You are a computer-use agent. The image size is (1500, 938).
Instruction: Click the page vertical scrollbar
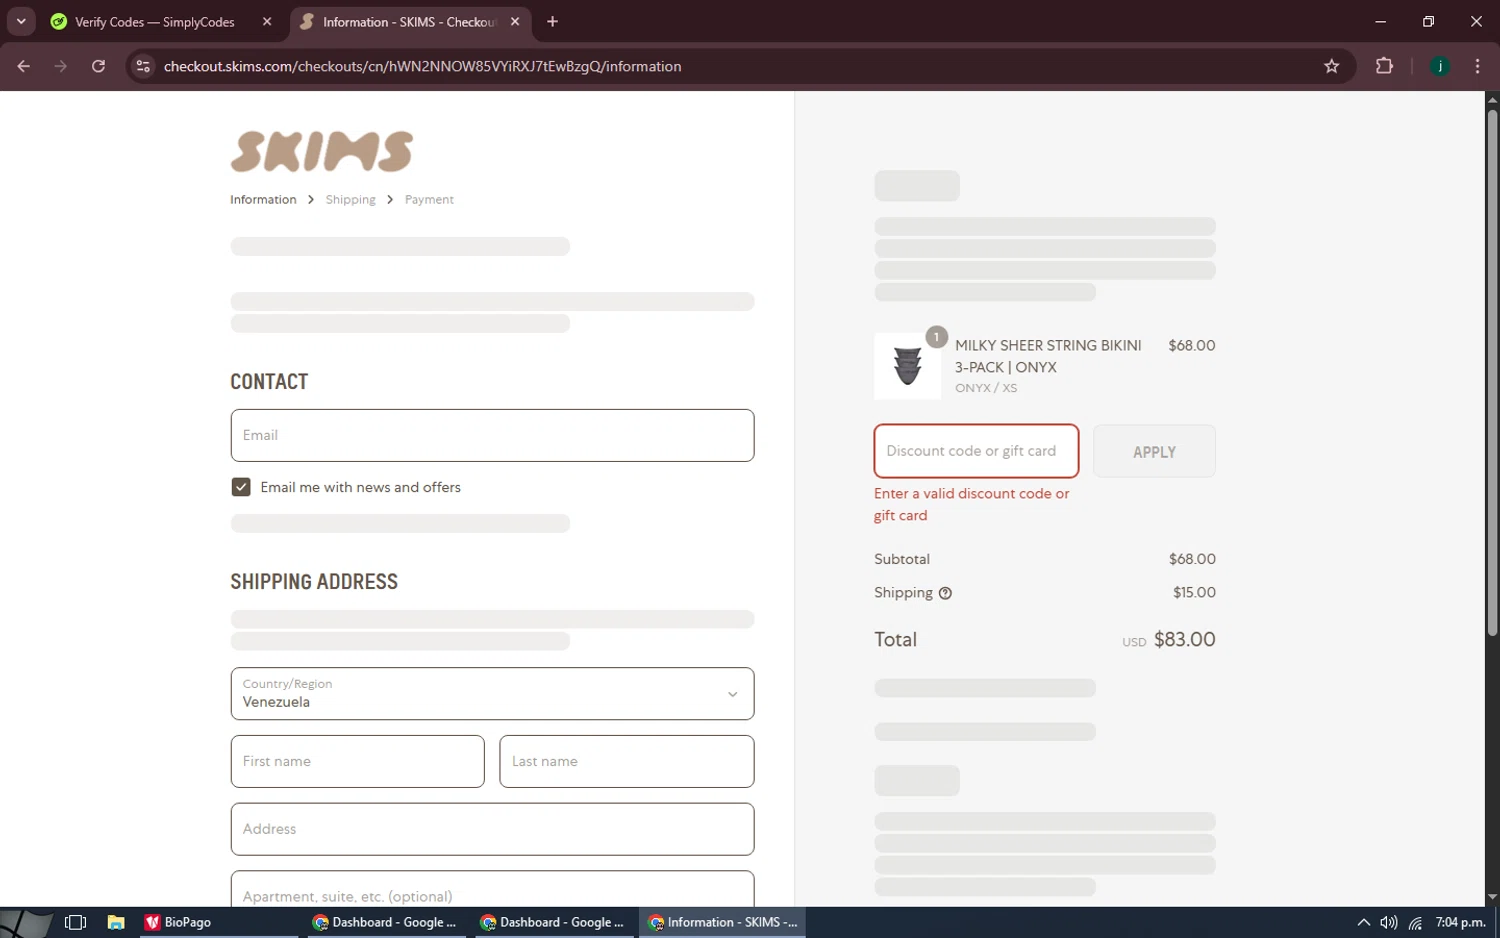pyautogui.click(x=1492, y=372)
